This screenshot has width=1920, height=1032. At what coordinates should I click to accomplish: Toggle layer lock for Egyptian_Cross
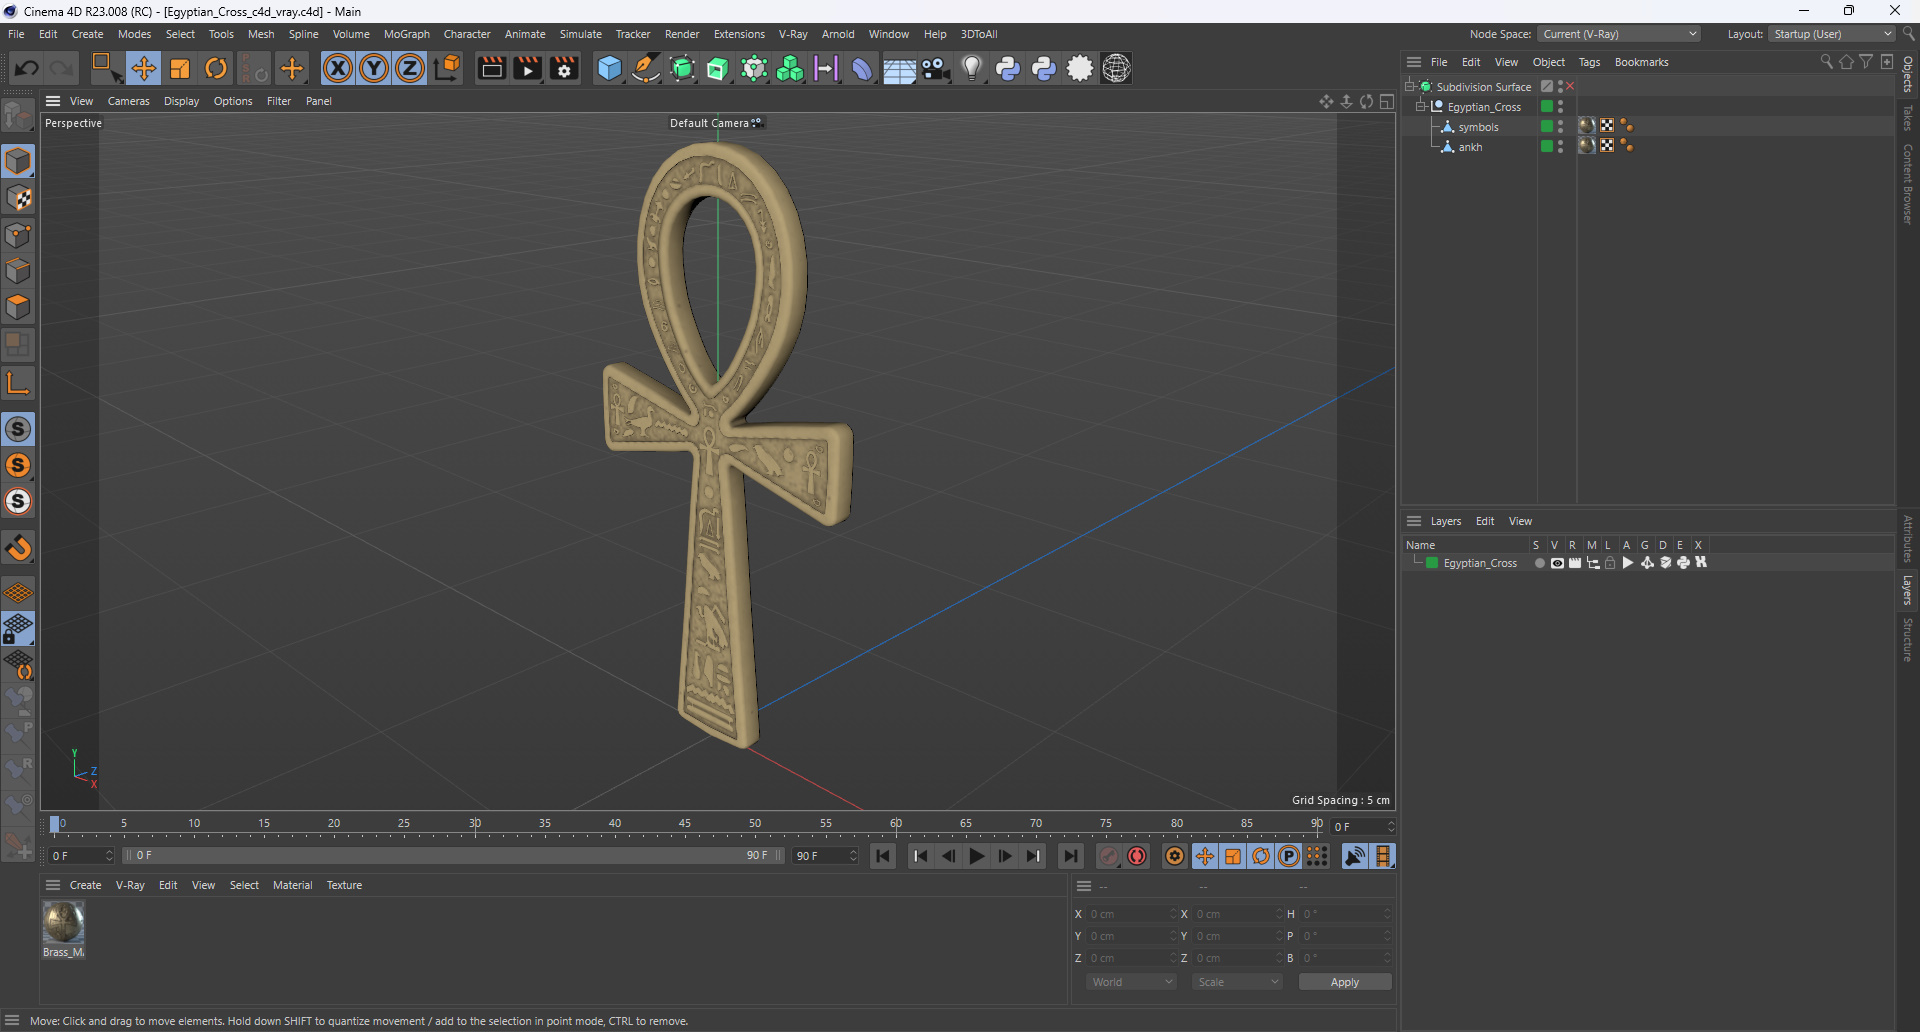[1610, 563]
